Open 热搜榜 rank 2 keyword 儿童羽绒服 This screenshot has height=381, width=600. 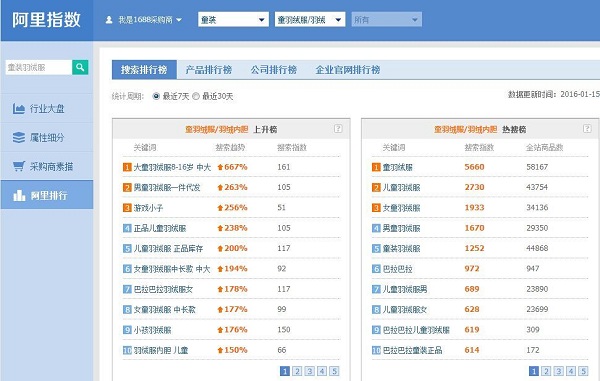pos(401,187)
